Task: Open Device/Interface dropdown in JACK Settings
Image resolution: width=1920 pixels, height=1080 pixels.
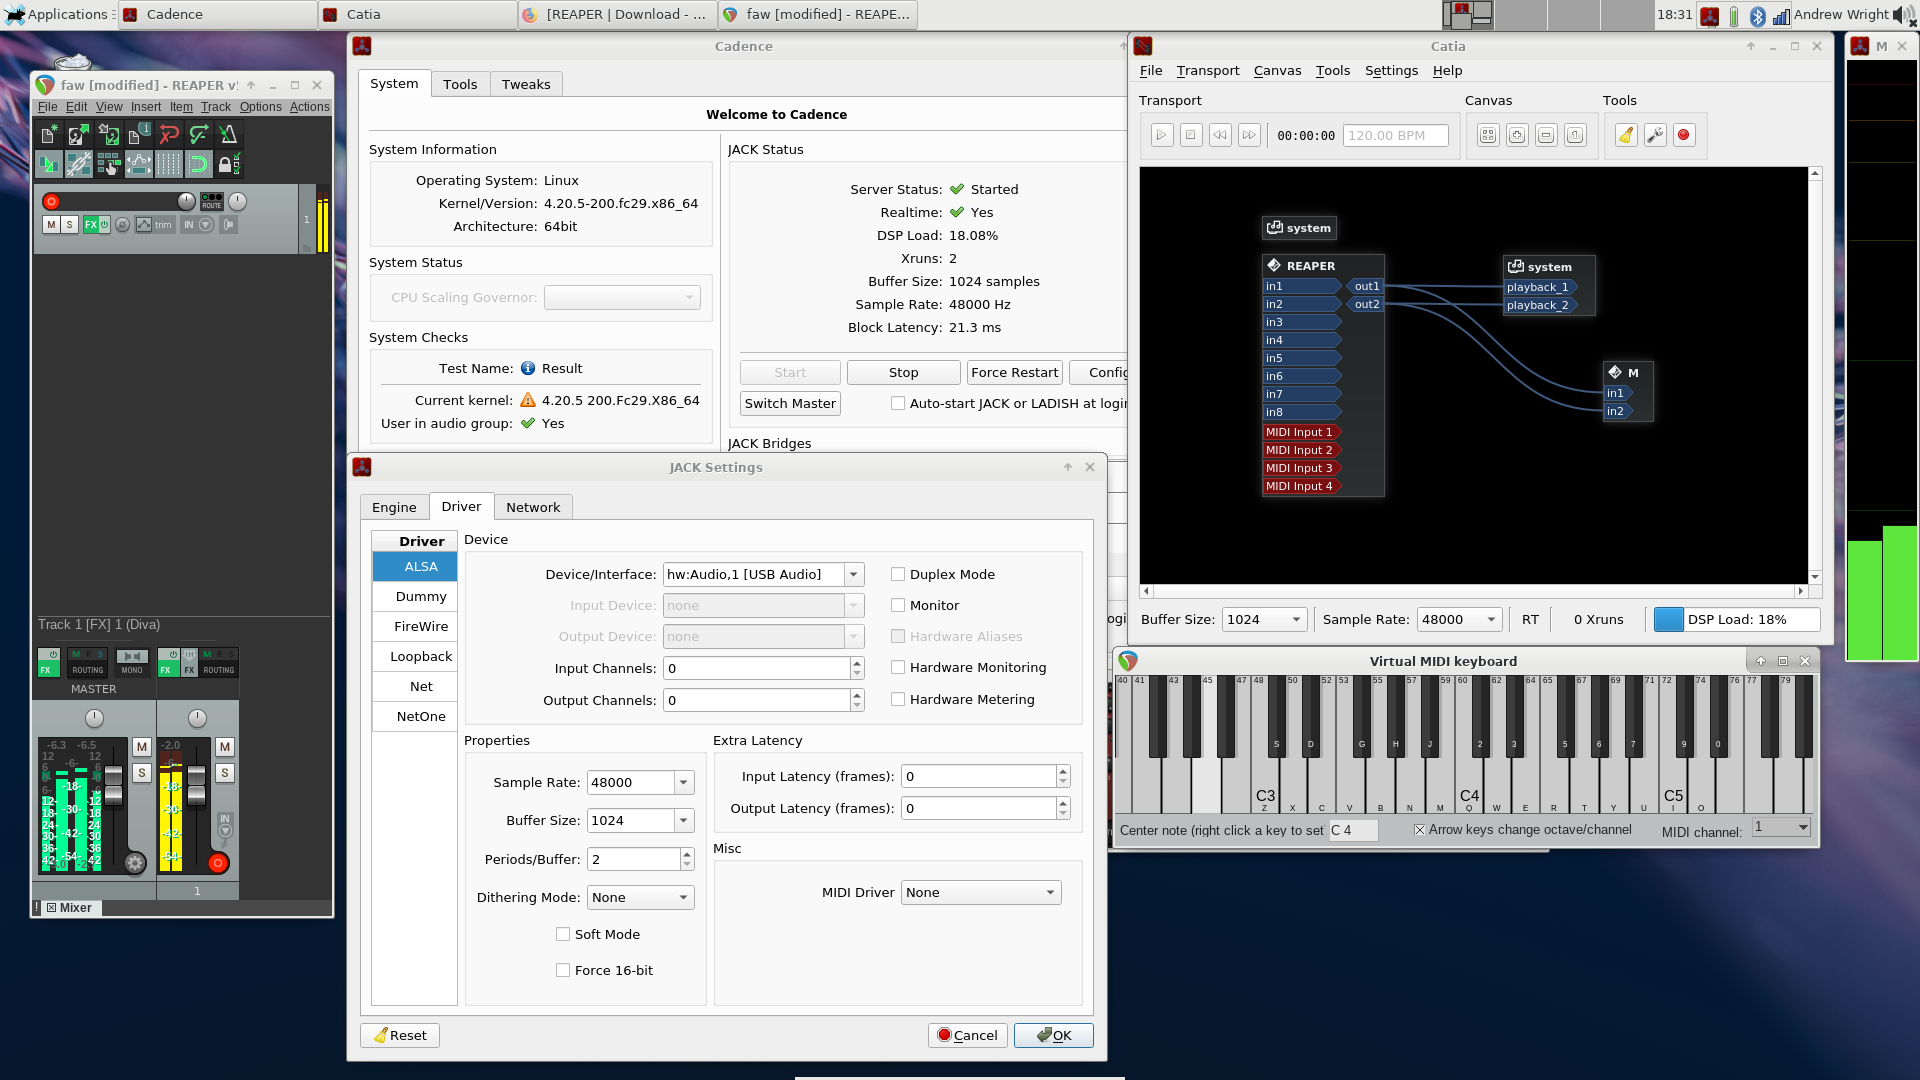Action: (763, 574)
